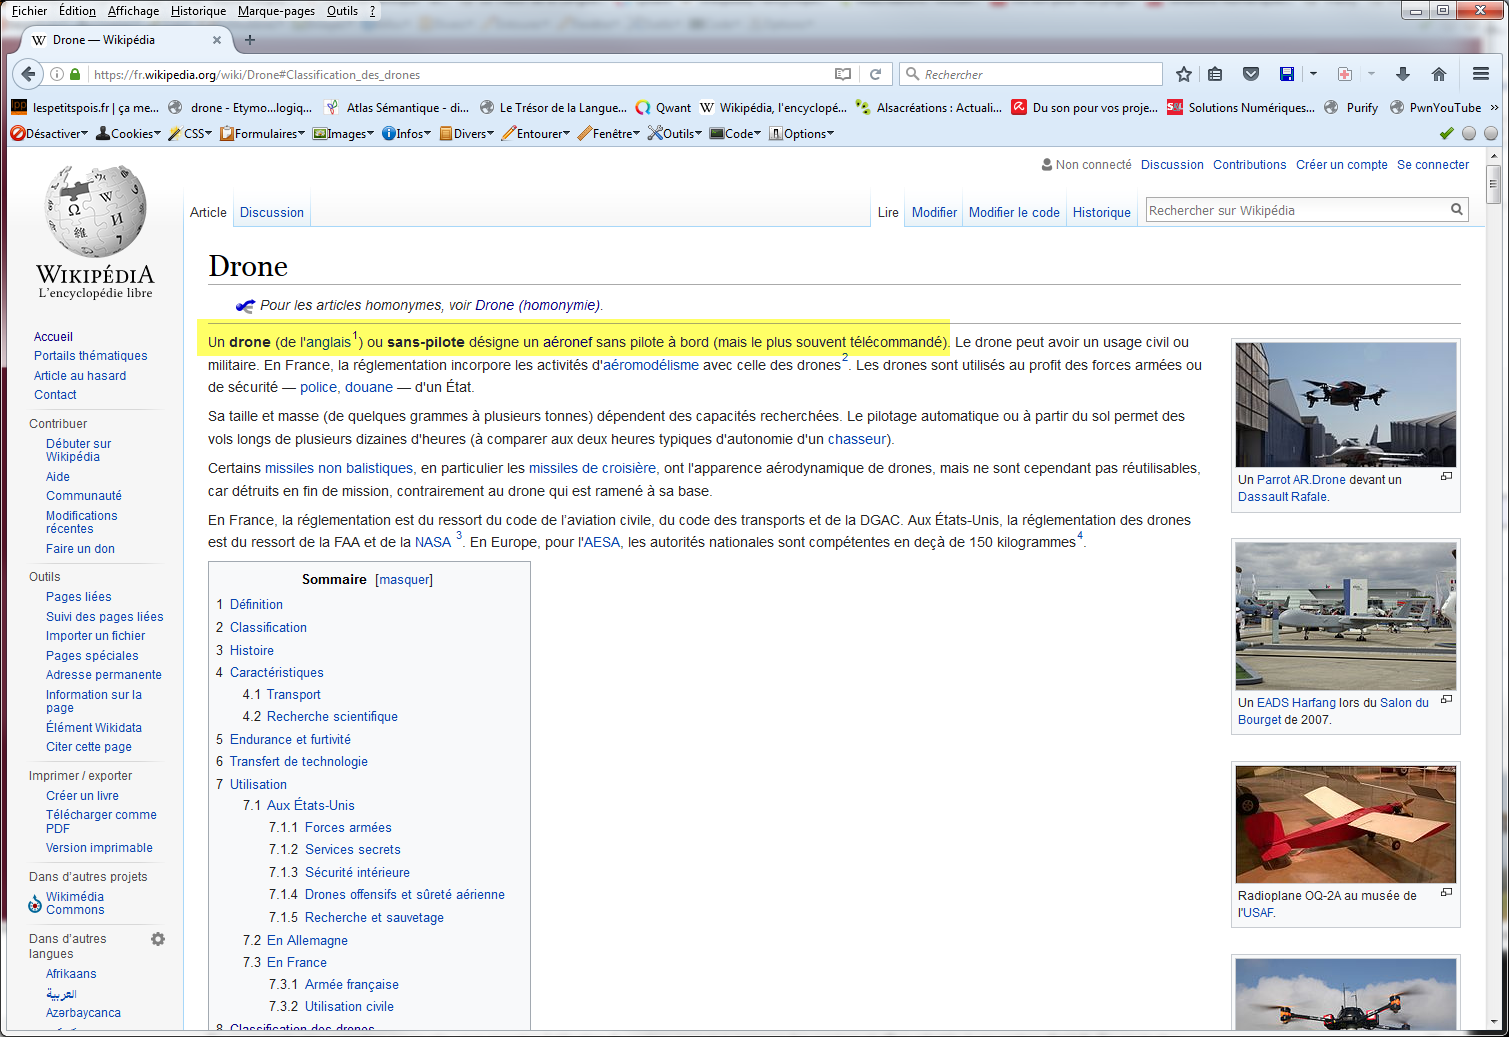
Task: Click the language settings gear icon
Action: point(158,939)
